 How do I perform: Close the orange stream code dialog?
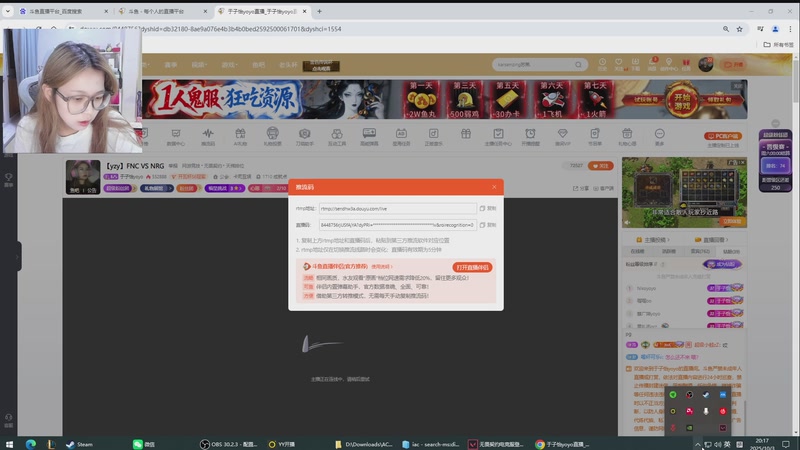(494, 187)
